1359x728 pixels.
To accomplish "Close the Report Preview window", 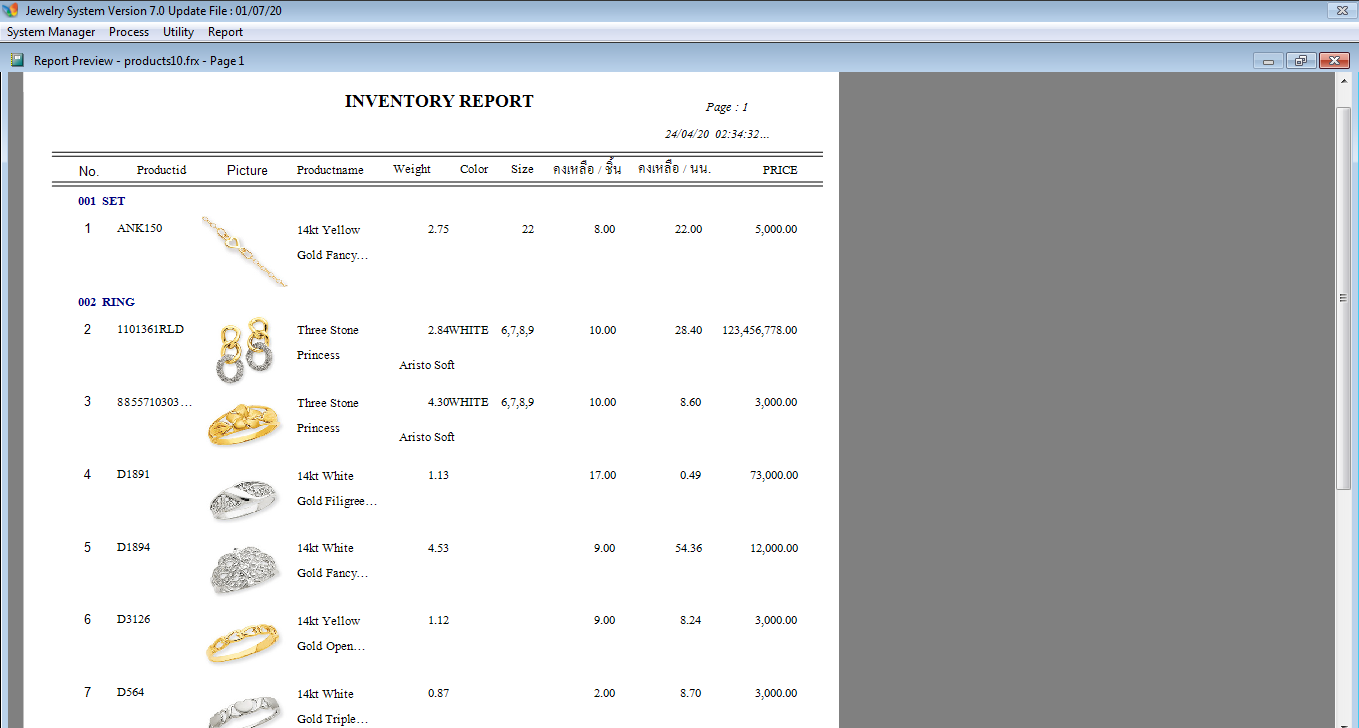I will [x=1335, y=61].
